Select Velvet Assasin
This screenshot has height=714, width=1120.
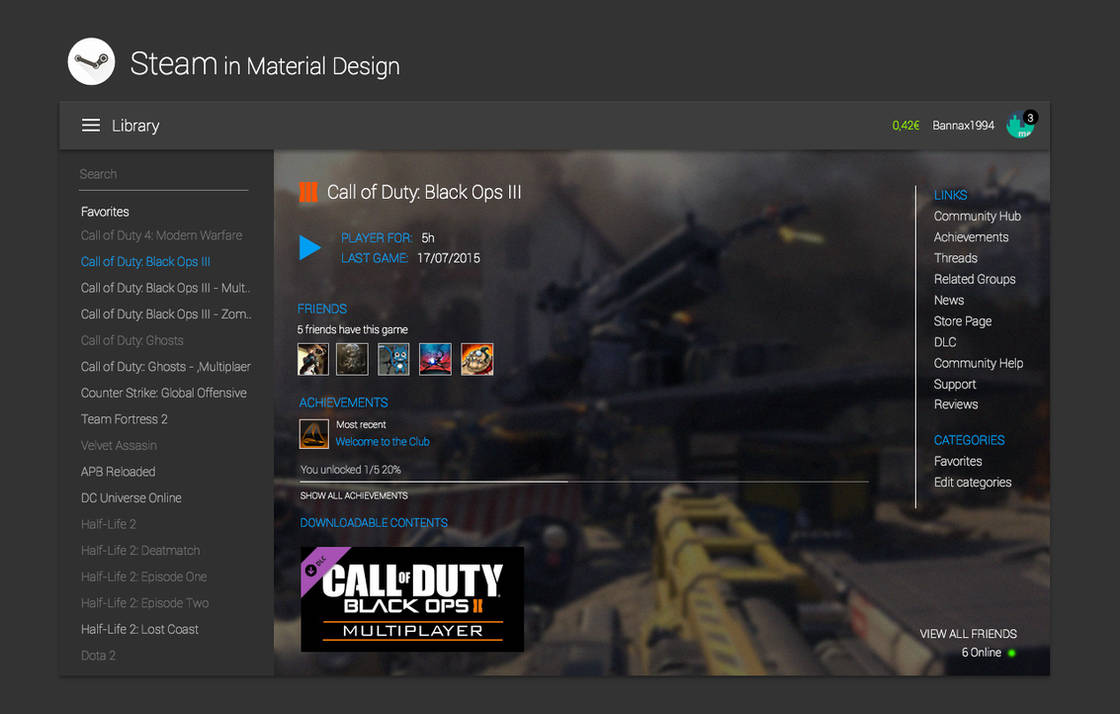pos(119,446)
